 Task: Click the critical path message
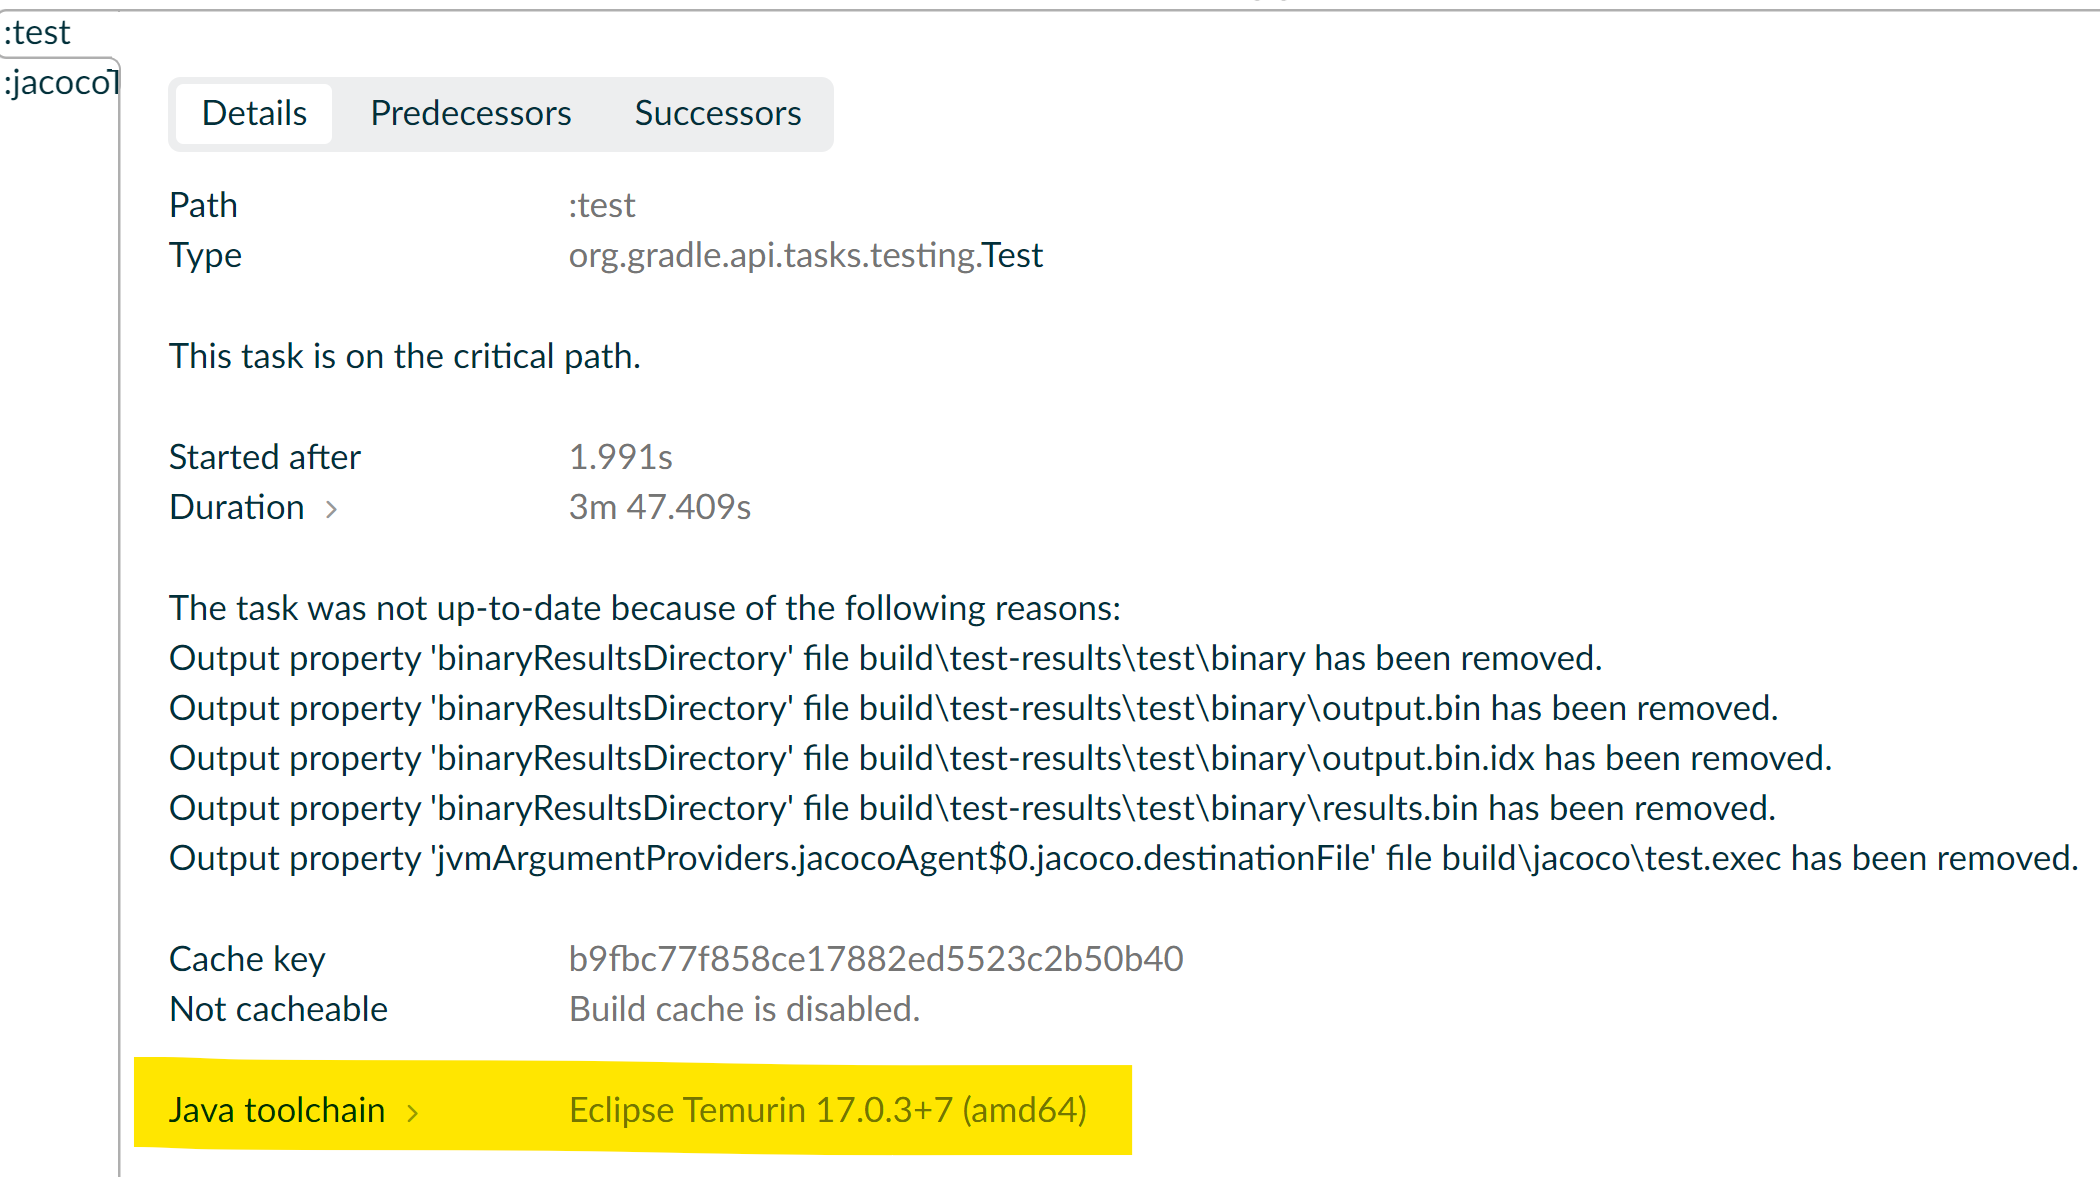(404, 356)
